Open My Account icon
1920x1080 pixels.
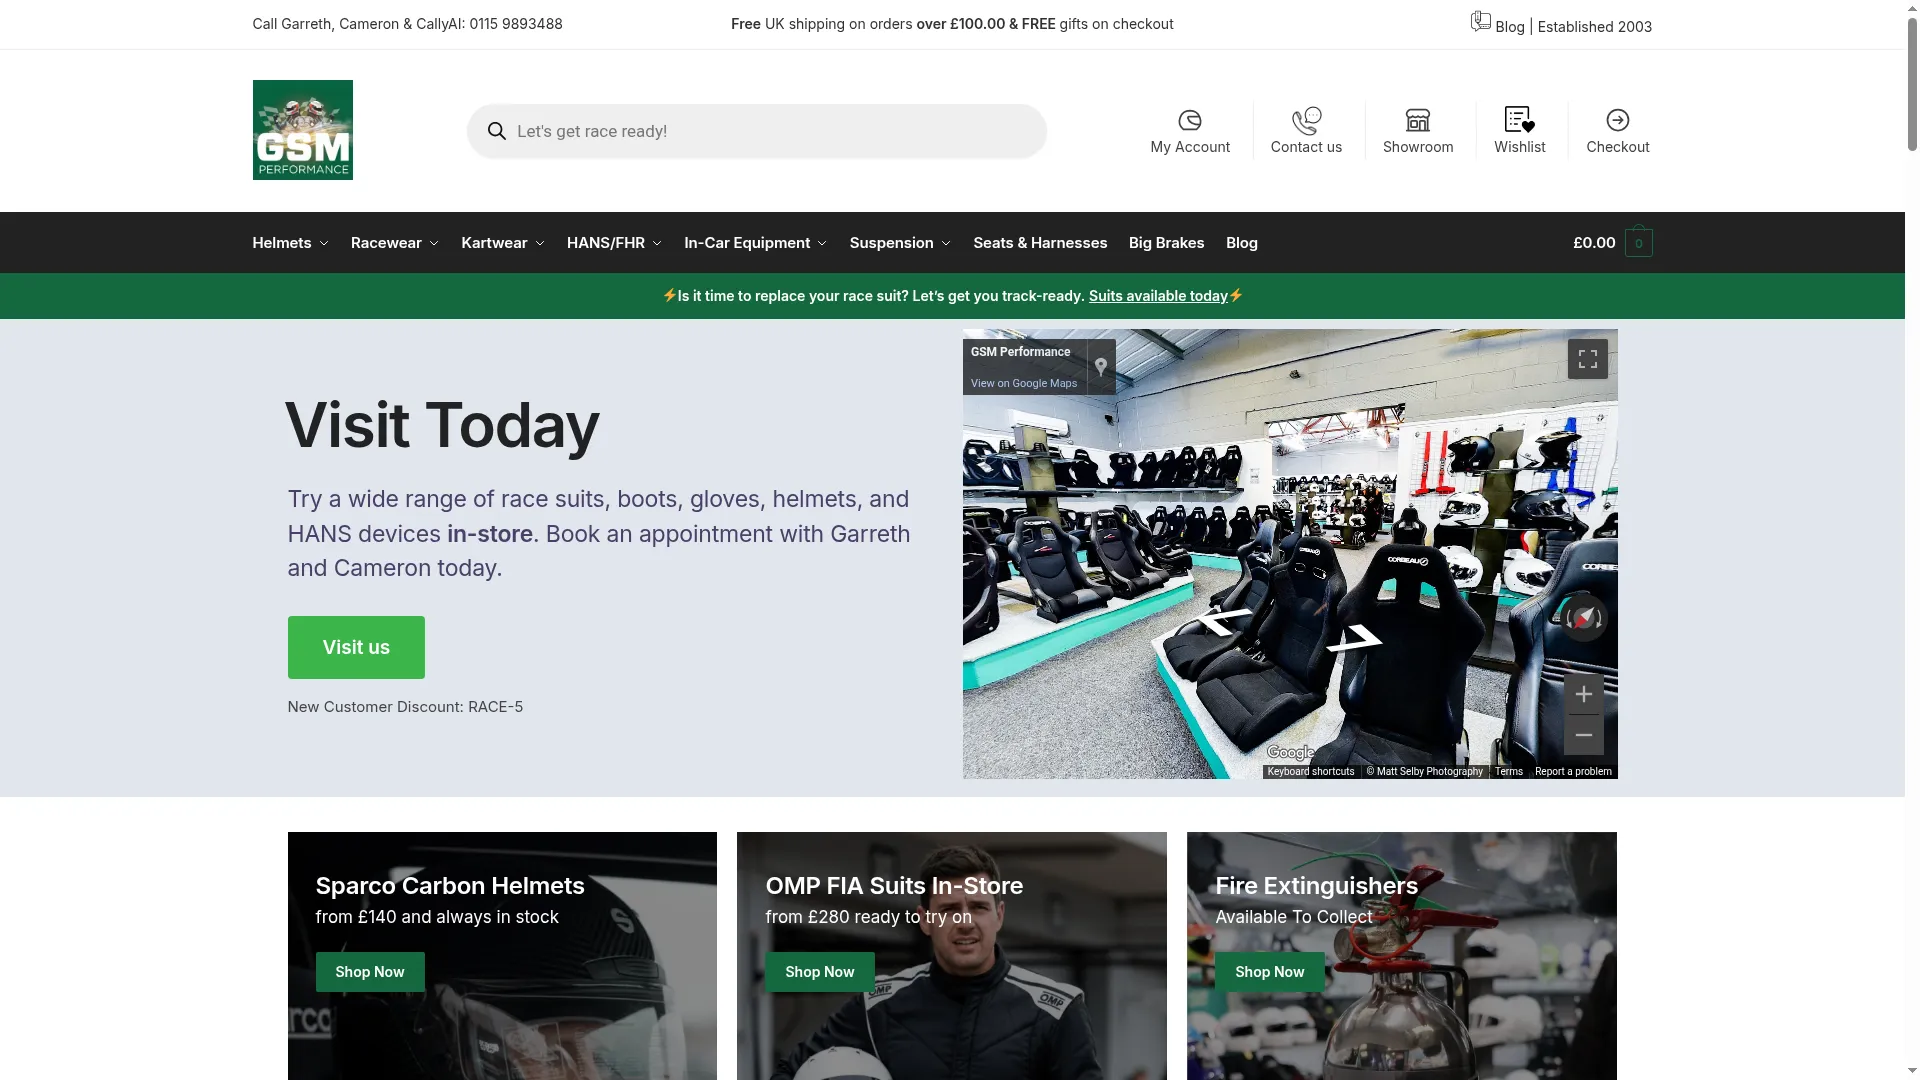[1189, 120]
